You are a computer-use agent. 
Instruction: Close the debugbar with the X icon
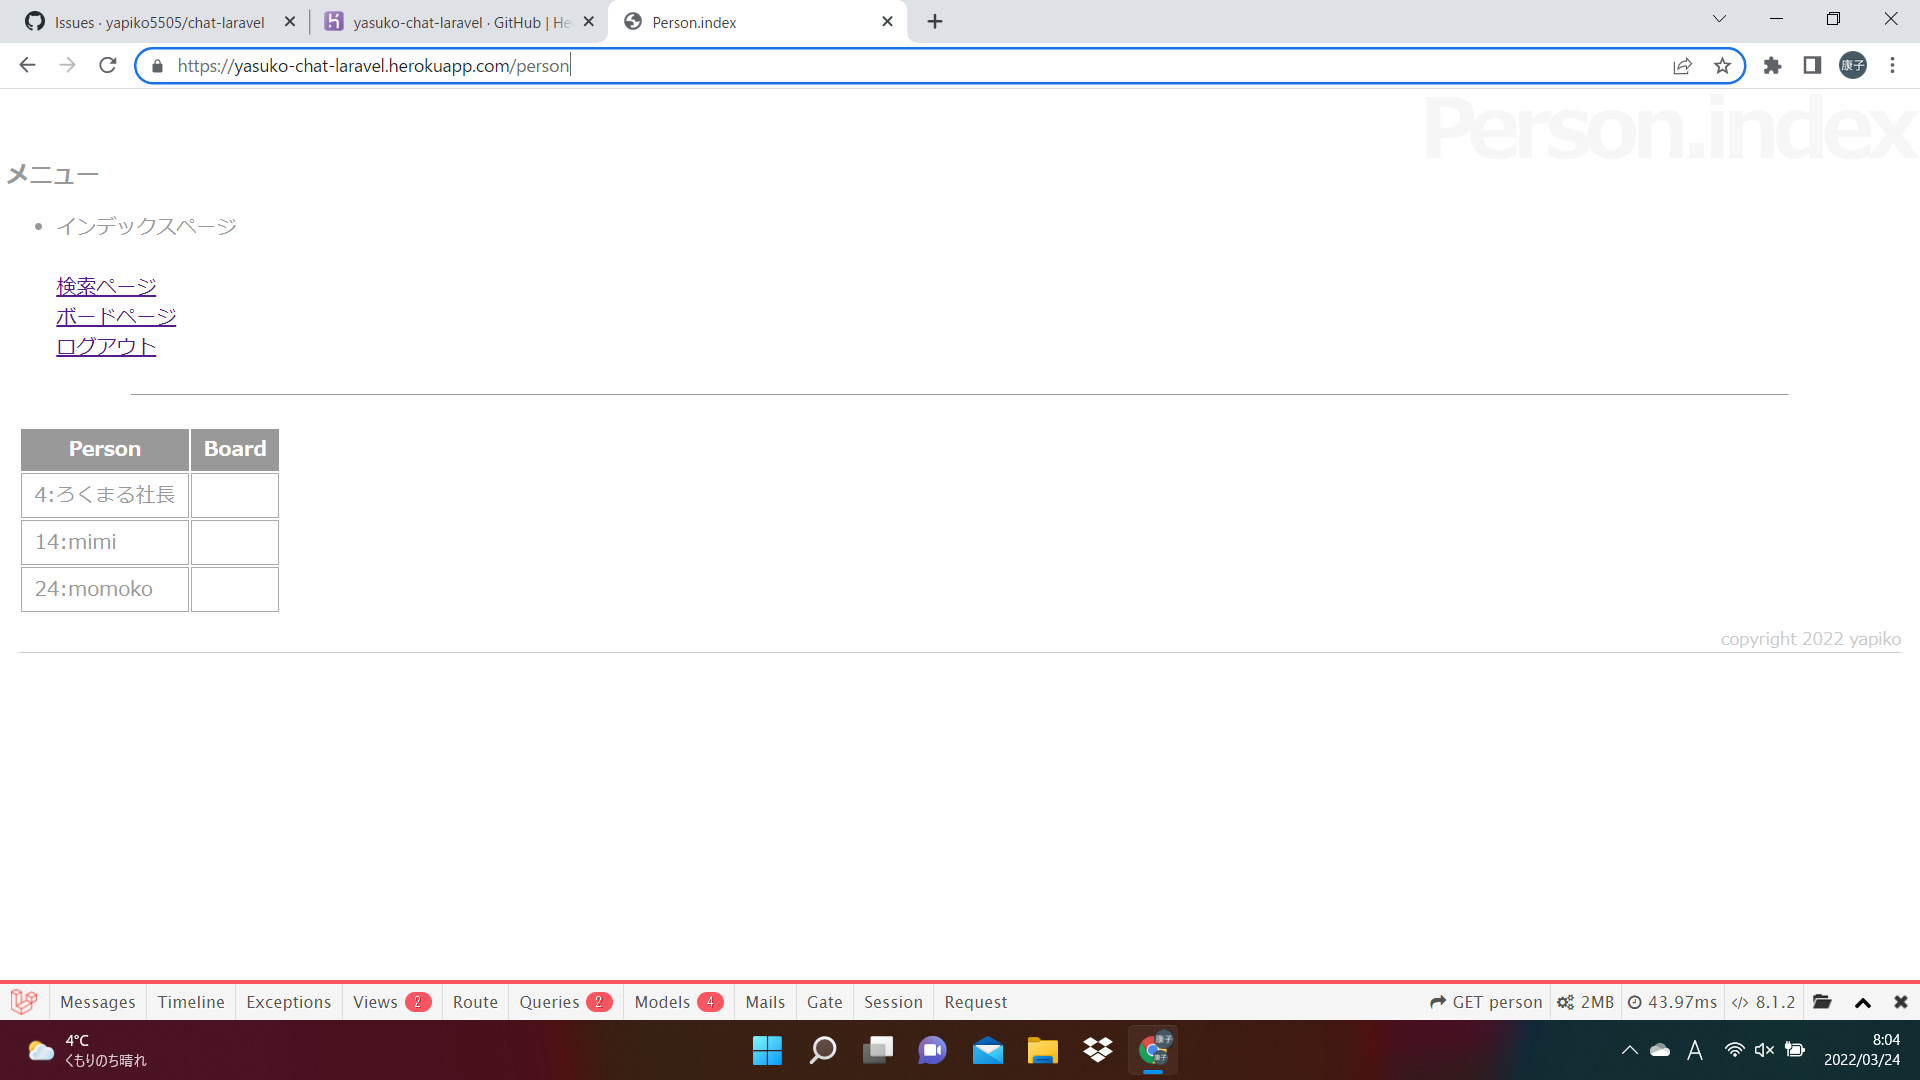pyautogui.click(x=1900, y=1002)
